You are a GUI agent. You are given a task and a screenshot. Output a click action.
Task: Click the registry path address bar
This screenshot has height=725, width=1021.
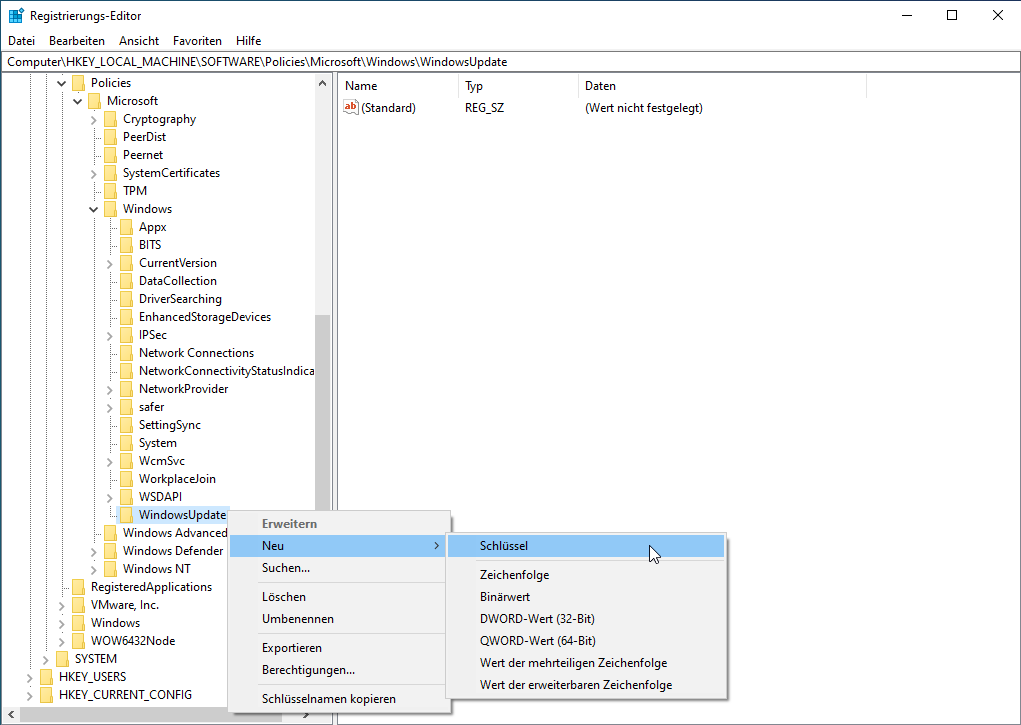tap(510, 62)
